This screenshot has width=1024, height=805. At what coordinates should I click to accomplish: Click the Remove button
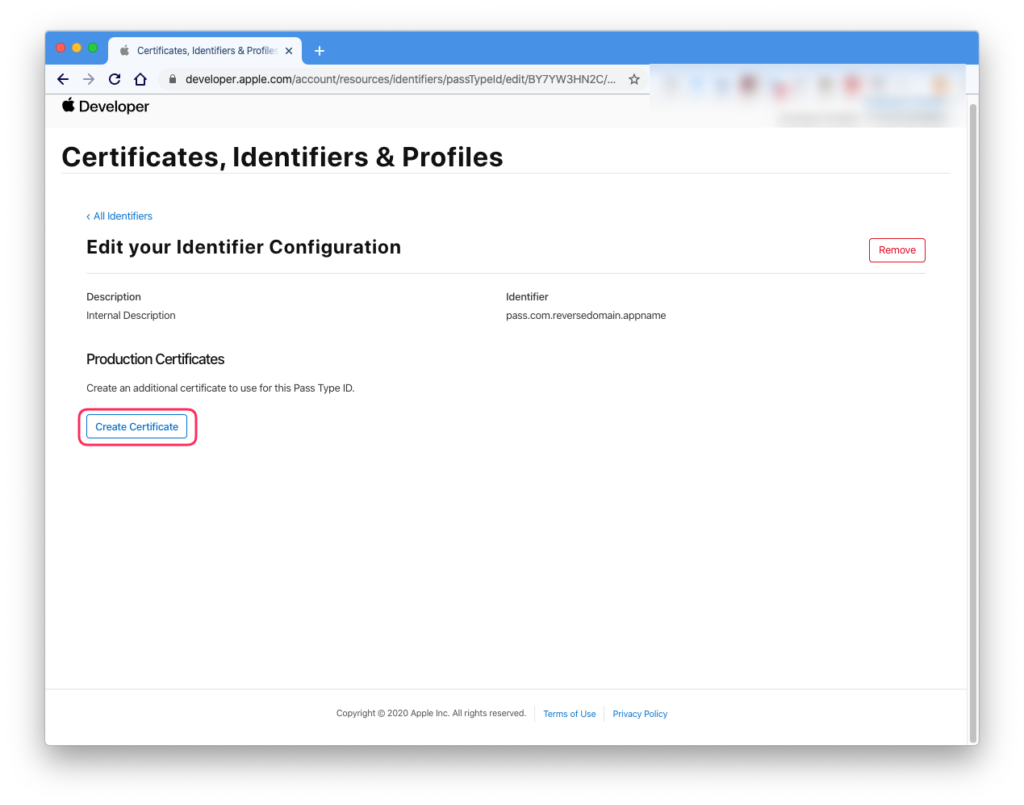coord(897,250)
